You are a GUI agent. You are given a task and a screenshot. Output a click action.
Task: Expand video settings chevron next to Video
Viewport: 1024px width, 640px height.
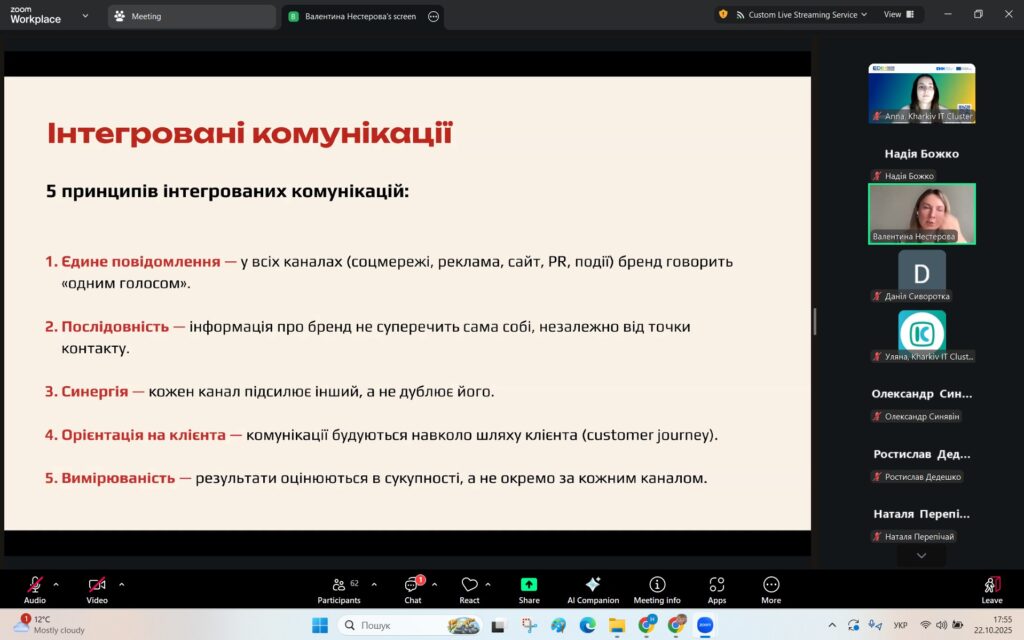122,584
